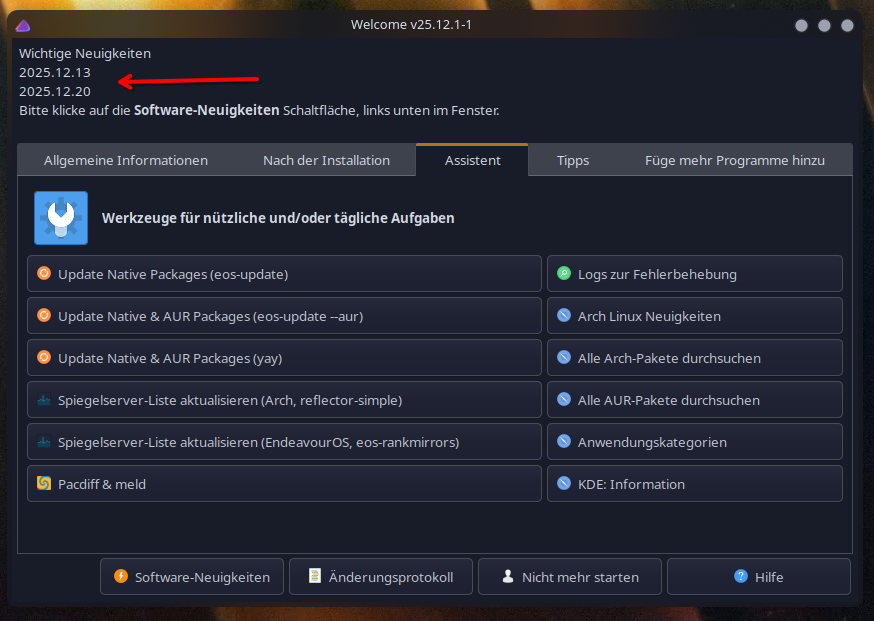Click the Änderungsprotokoll document icon

point(315,577)
